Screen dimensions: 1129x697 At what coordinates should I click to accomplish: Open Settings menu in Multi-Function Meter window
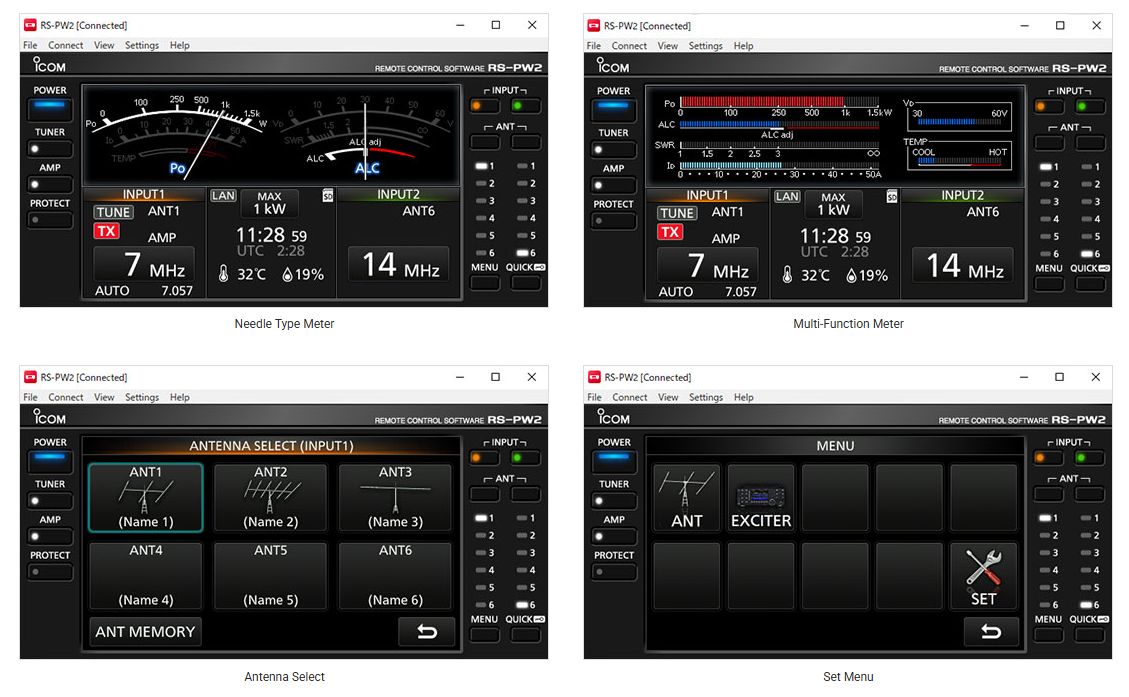coord(706,45)
